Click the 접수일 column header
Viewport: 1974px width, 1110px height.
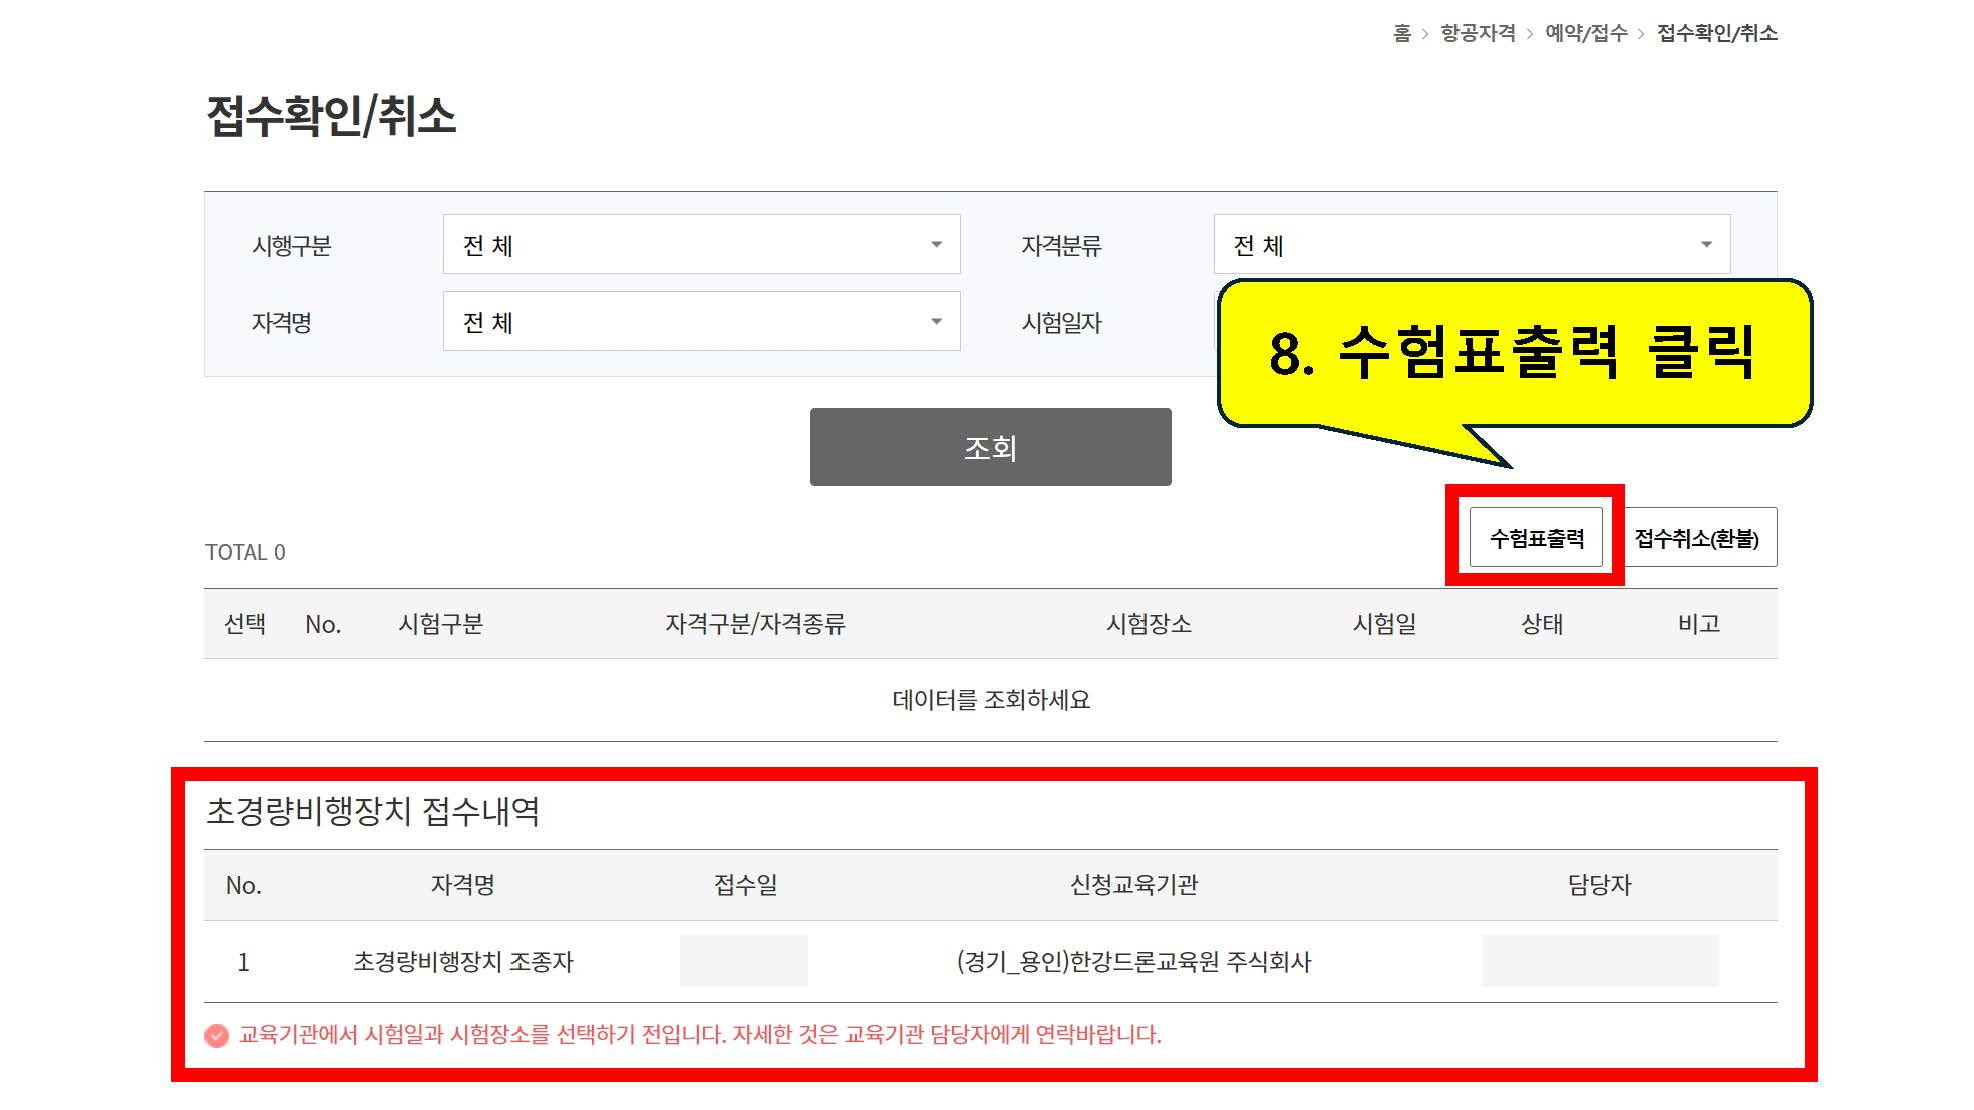(x=745, y=885)
